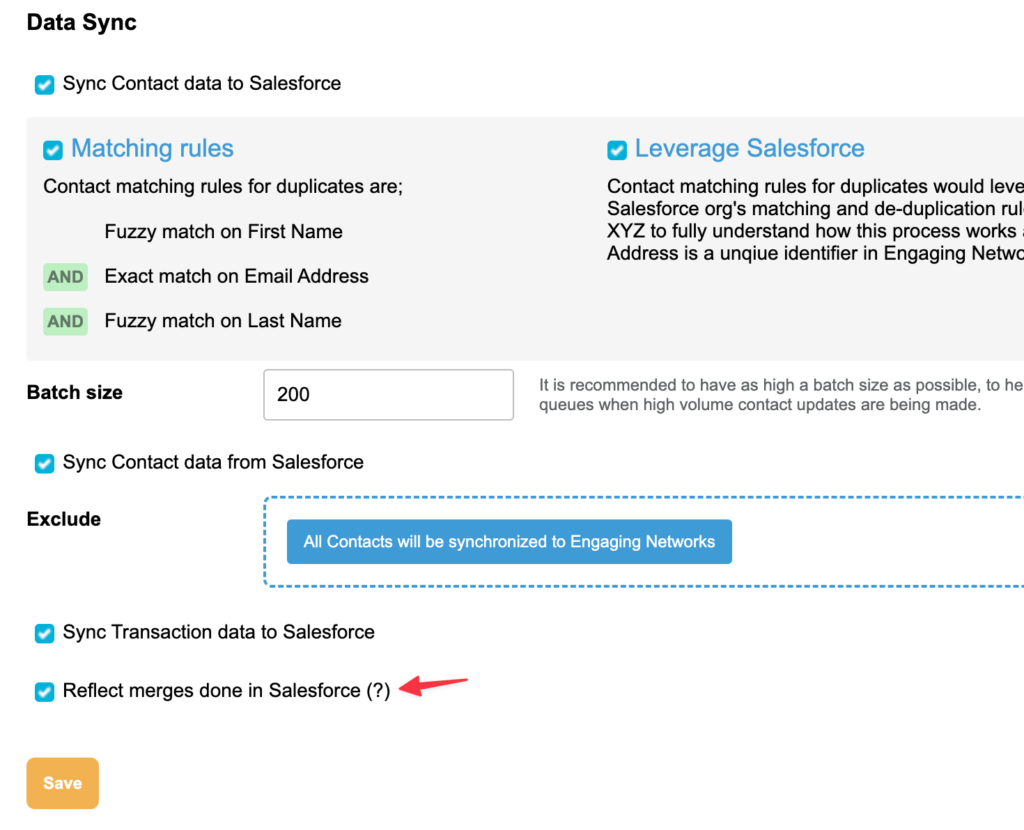
Task: Click the Batch size input field
Action: coord(388,395)
